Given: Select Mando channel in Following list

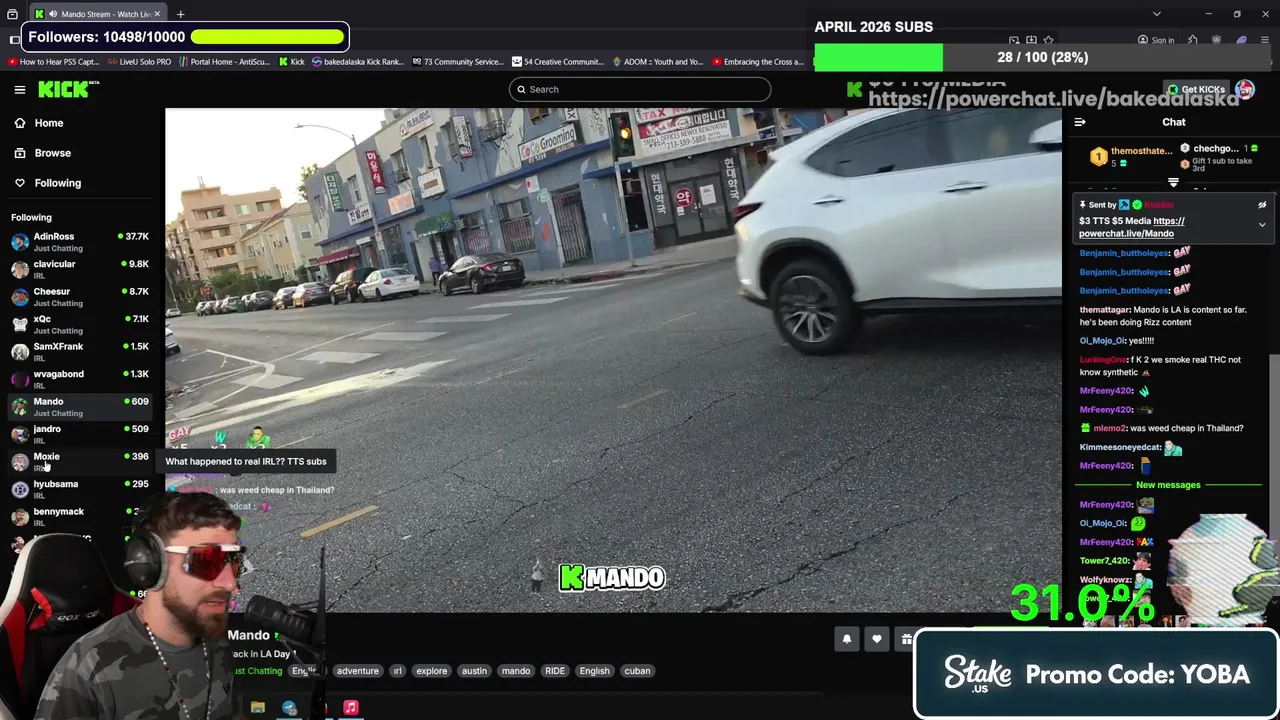Looking at the screenshot, I should tap(80, 406).
